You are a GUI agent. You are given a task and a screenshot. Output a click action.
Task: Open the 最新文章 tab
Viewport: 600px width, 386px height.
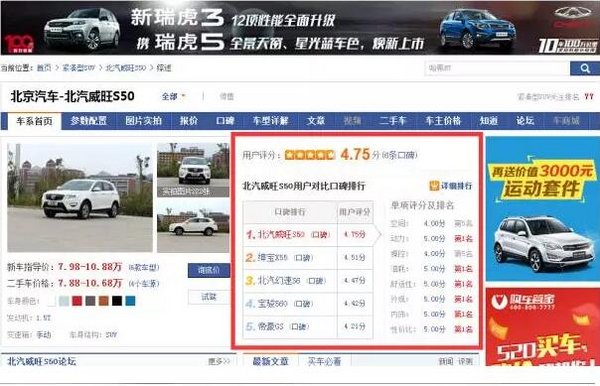click(270, 361)
